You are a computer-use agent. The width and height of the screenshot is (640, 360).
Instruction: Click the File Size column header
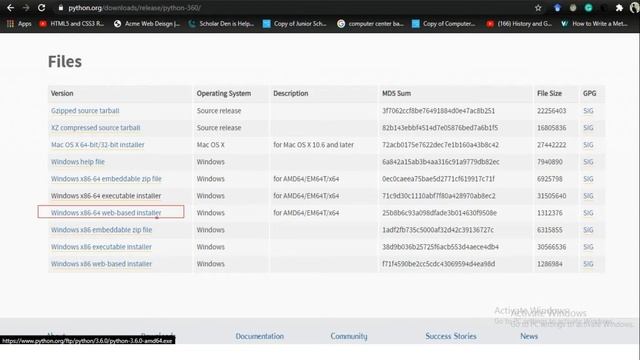point(549,93)
